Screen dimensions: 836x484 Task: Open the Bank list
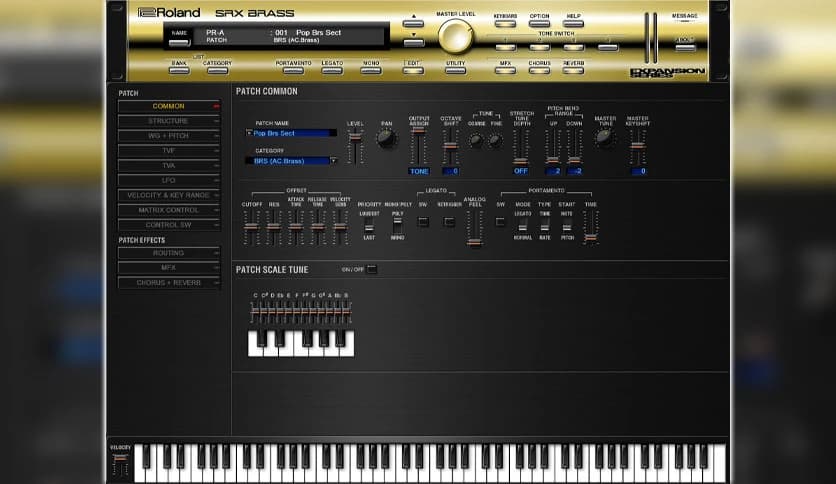(x=179, y=70)
